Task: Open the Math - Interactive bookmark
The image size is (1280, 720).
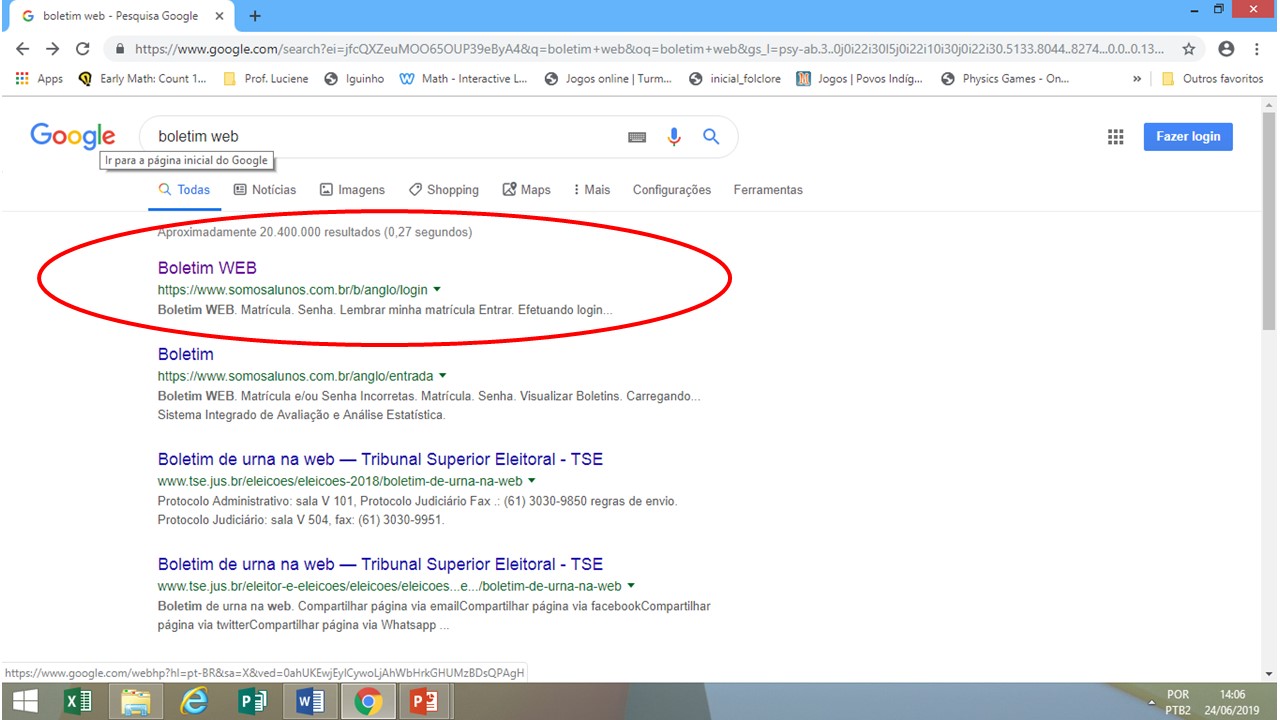Action: coord(463,78)
